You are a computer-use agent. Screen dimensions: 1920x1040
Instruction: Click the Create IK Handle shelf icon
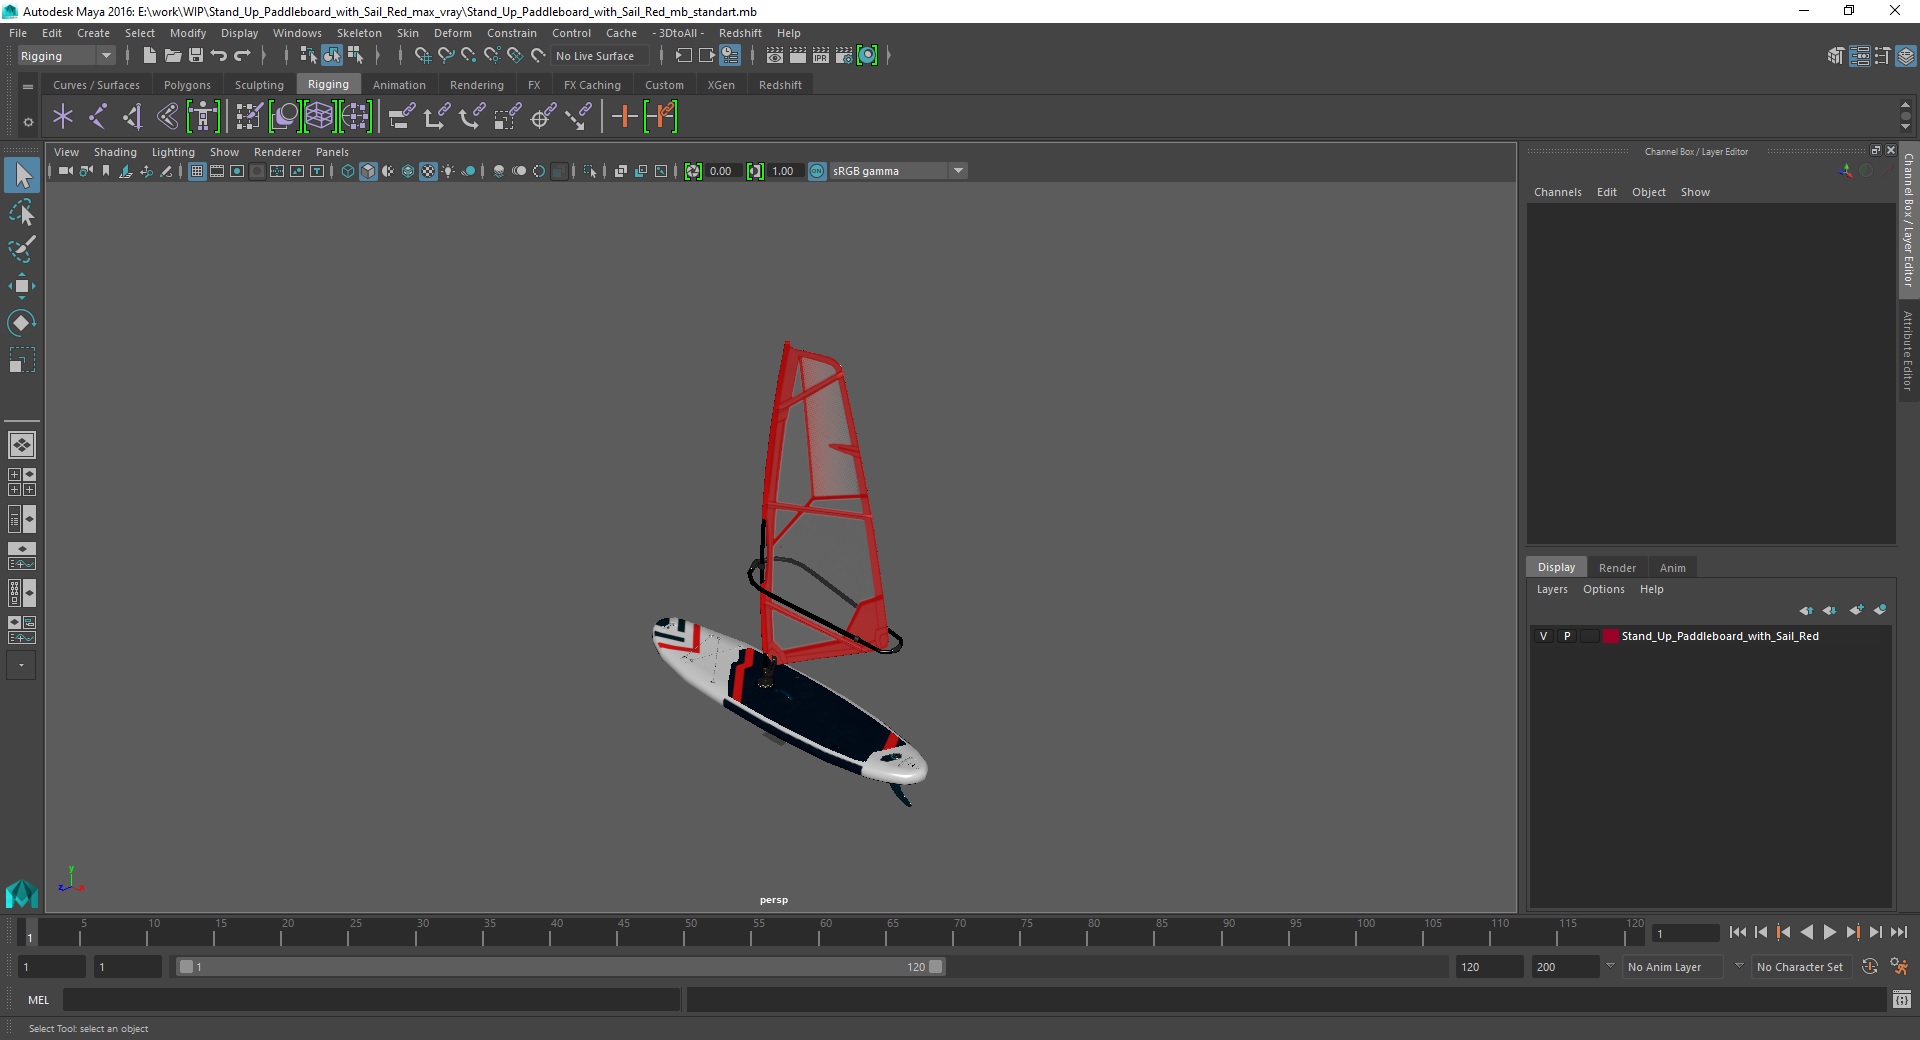(x=133, y=117)
